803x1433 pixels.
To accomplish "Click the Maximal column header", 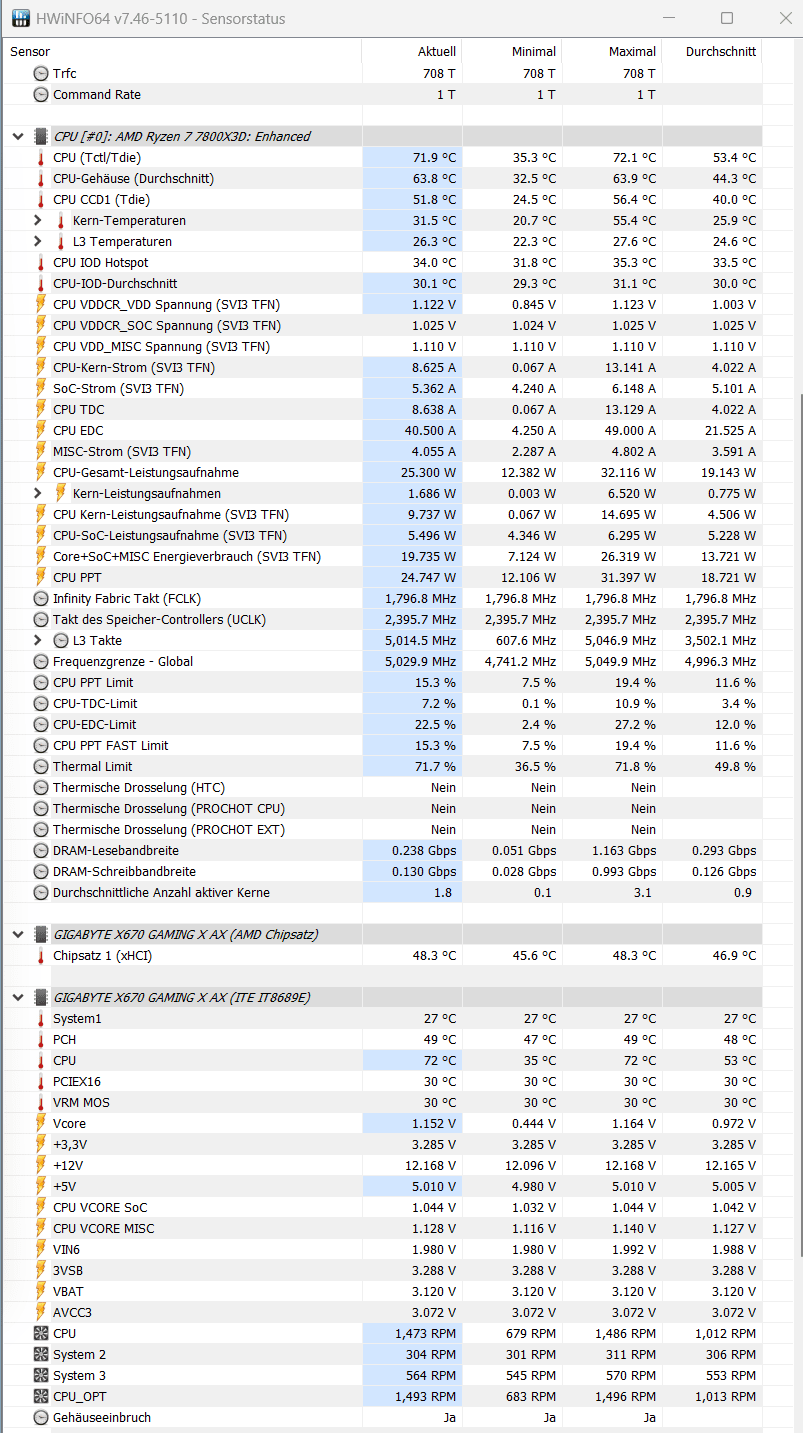I will click(x=612, y=51).
